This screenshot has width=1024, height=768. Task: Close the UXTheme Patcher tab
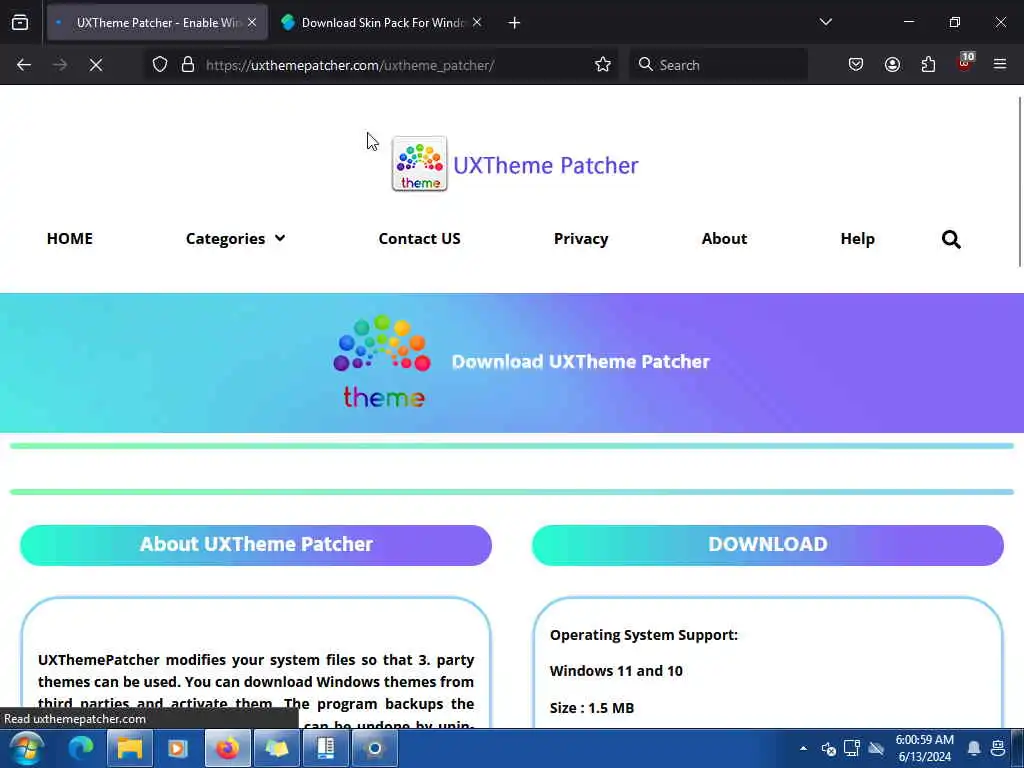pos(252,22)
